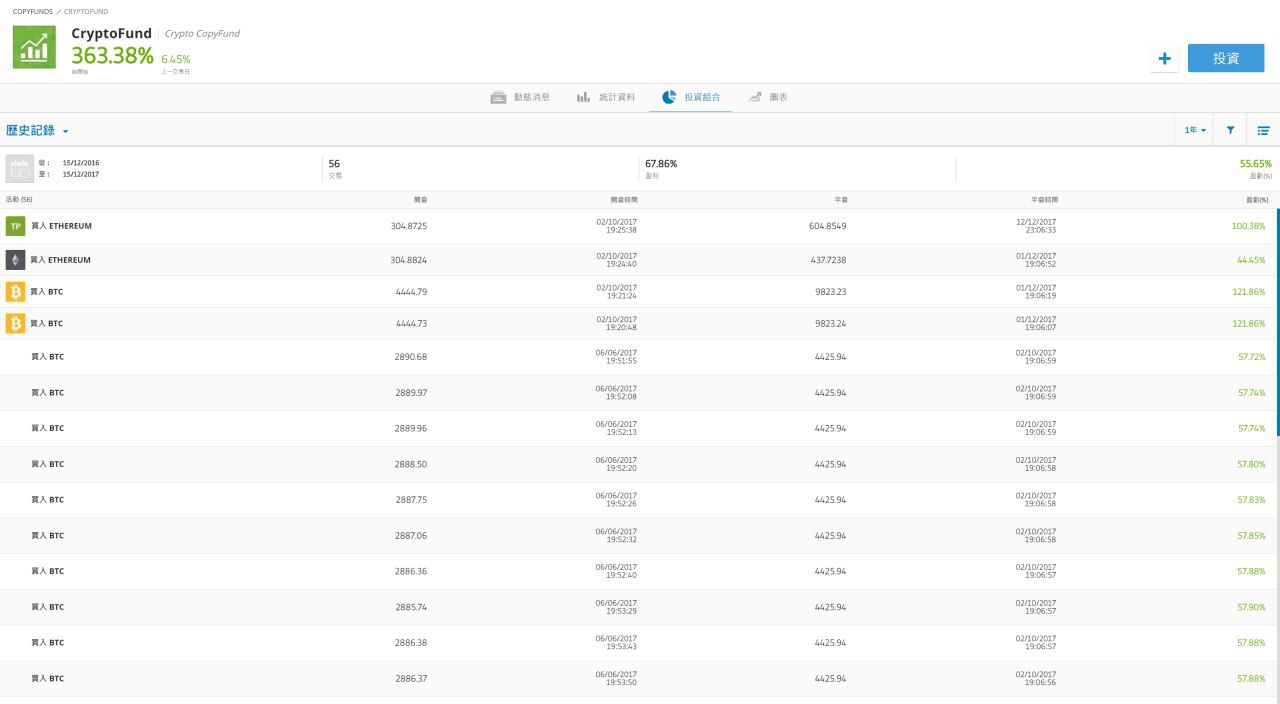Click the 動態消息 newspaper icon
Viewport: 1280px width, 704px height.
498,98
